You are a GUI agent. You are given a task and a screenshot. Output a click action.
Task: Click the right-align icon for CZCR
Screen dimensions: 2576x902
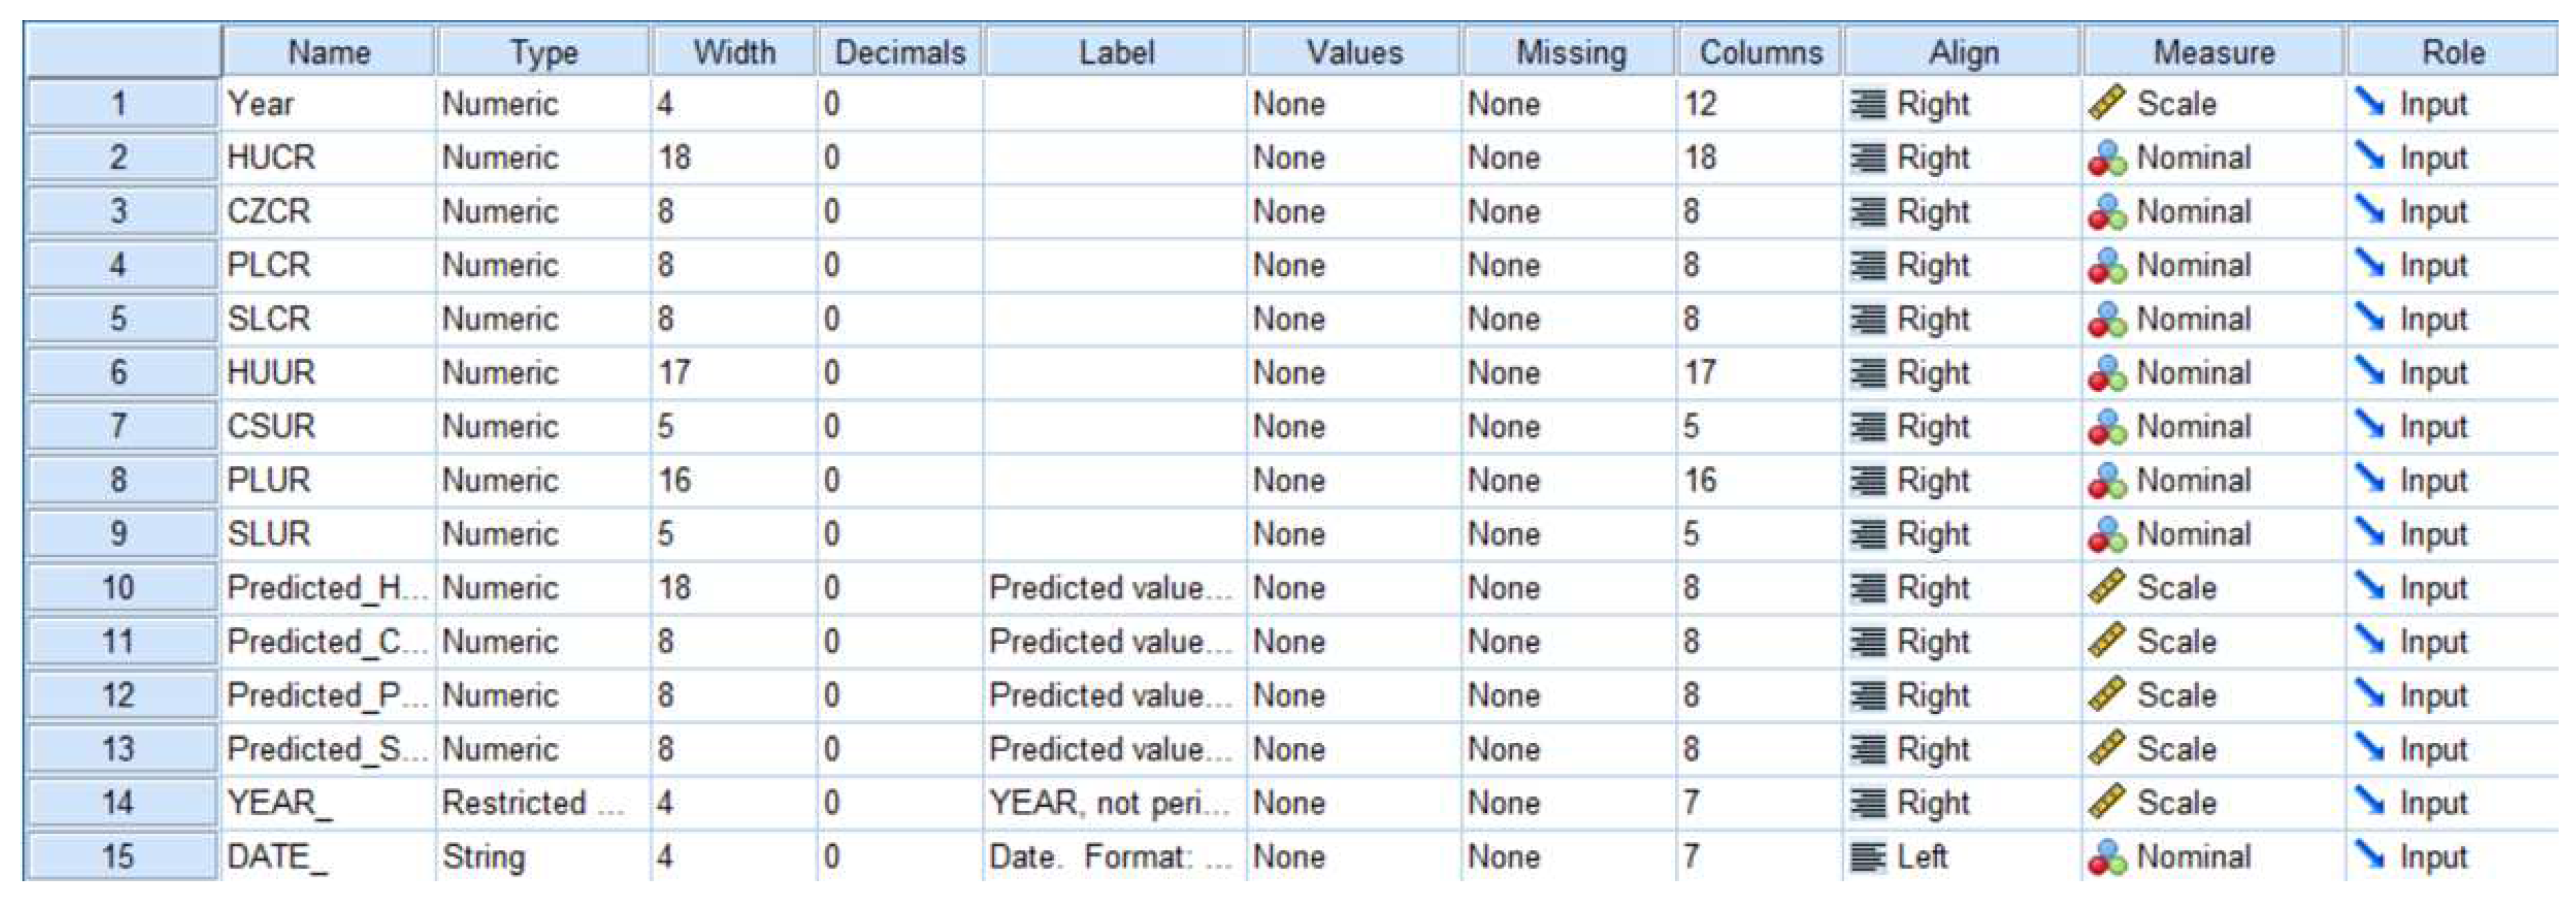[1867, 211]
